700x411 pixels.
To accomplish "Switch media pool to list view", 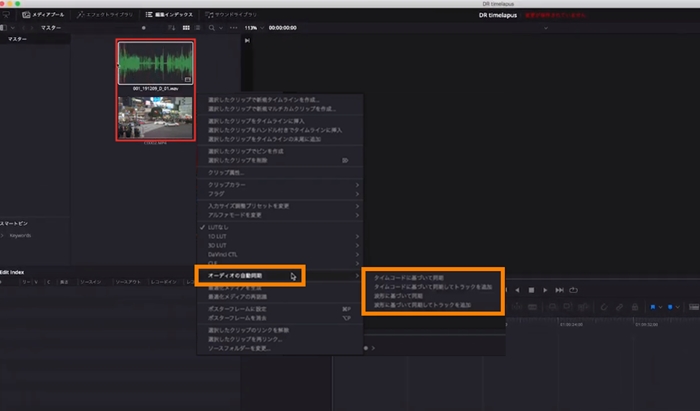I will (x=198, y=28).
